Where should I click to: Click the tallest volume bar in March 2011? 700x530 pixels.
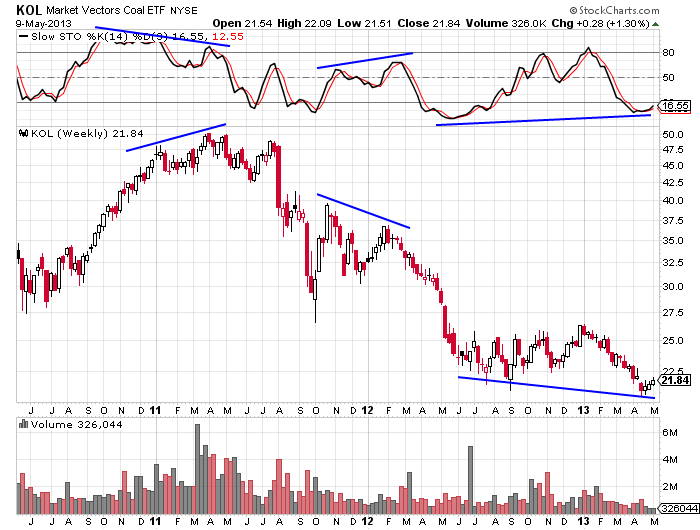[x=197, y=469]
